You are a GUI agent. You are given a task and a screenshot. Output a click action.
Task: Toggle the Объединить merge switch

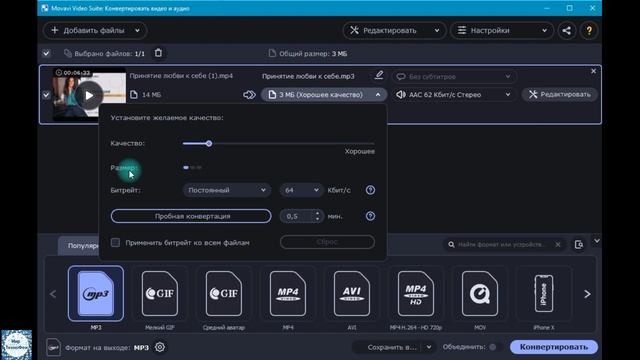click(x=495, y=347)
